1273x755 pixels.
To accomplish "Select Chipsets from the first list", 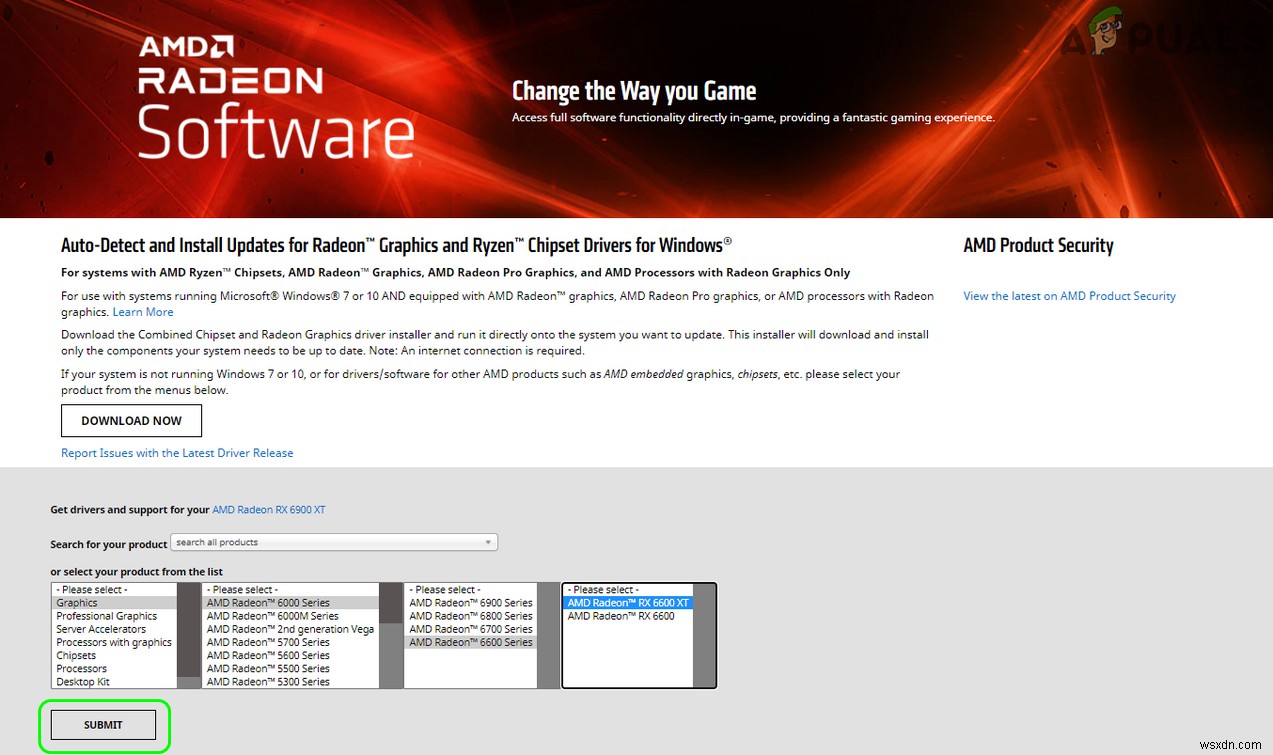I will click(x=75, y=655).
